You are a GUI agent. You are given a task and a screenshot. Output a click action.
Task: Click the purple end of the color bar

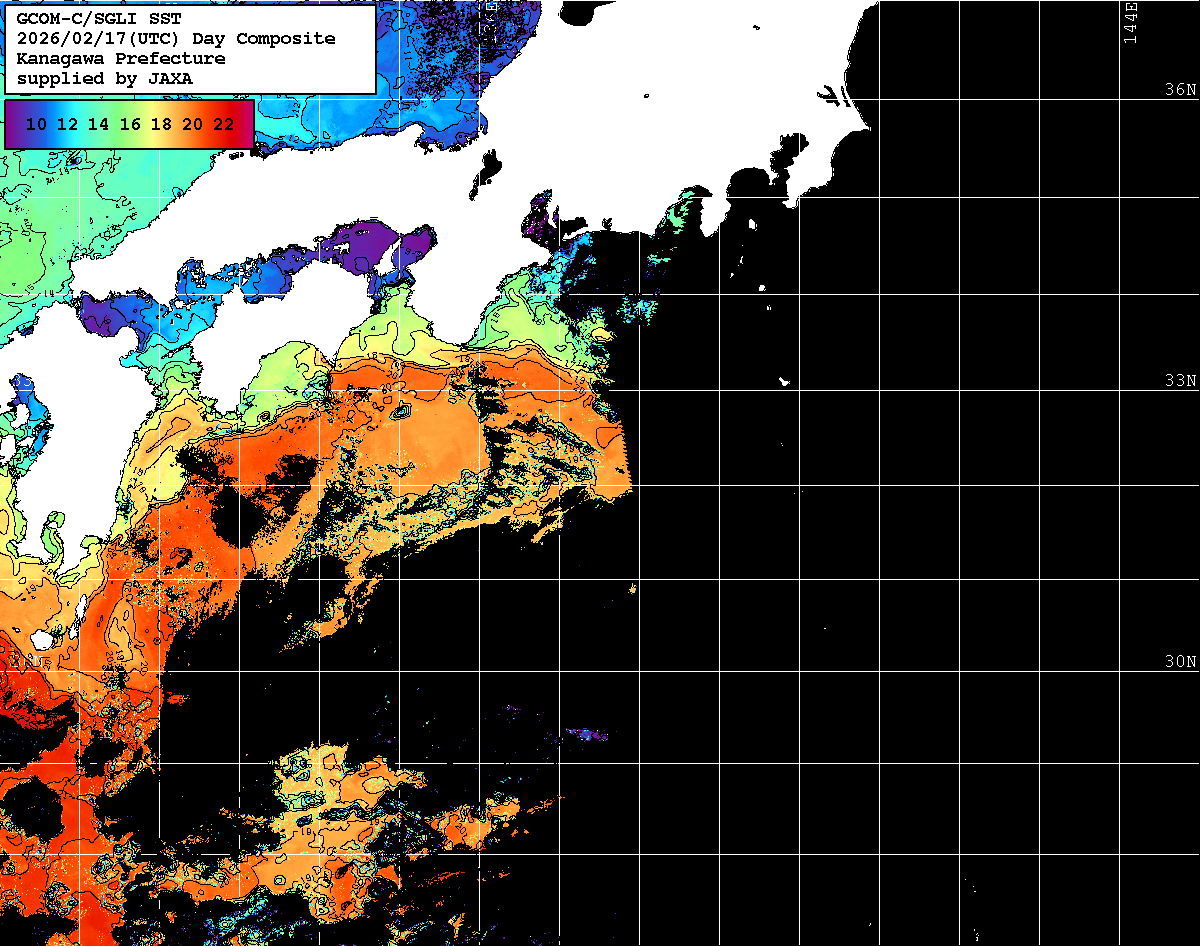tap(14, 124)
